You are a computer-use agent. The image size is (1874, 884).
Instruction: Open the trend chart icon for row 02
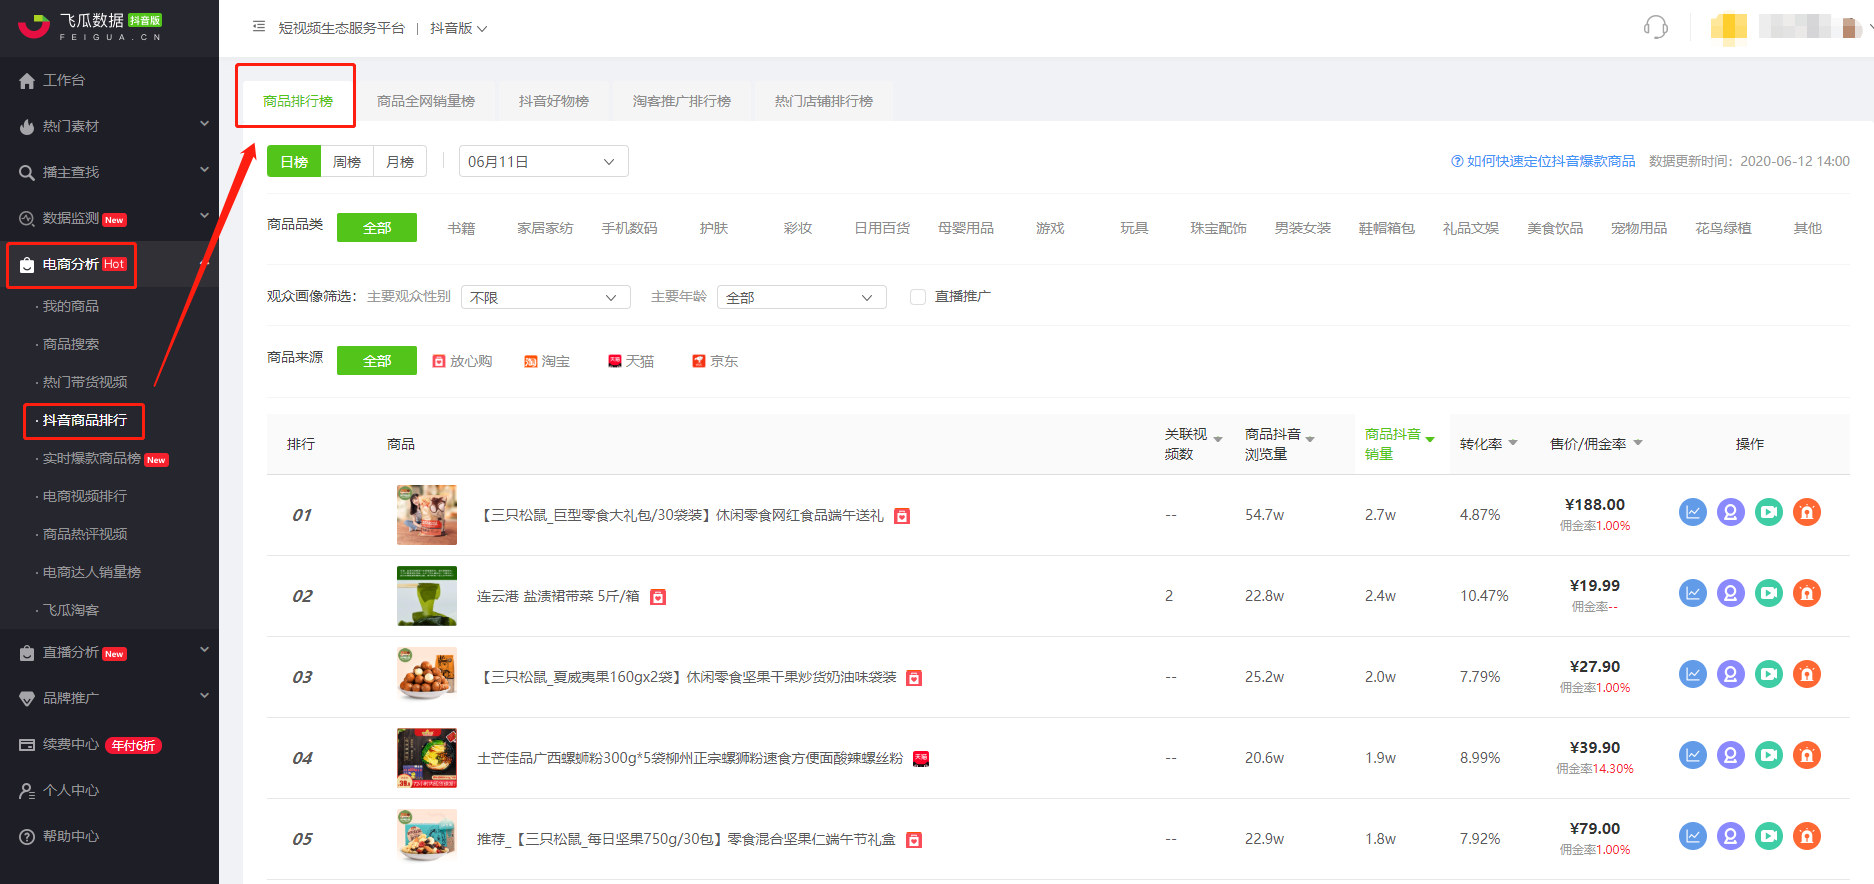1693,594
